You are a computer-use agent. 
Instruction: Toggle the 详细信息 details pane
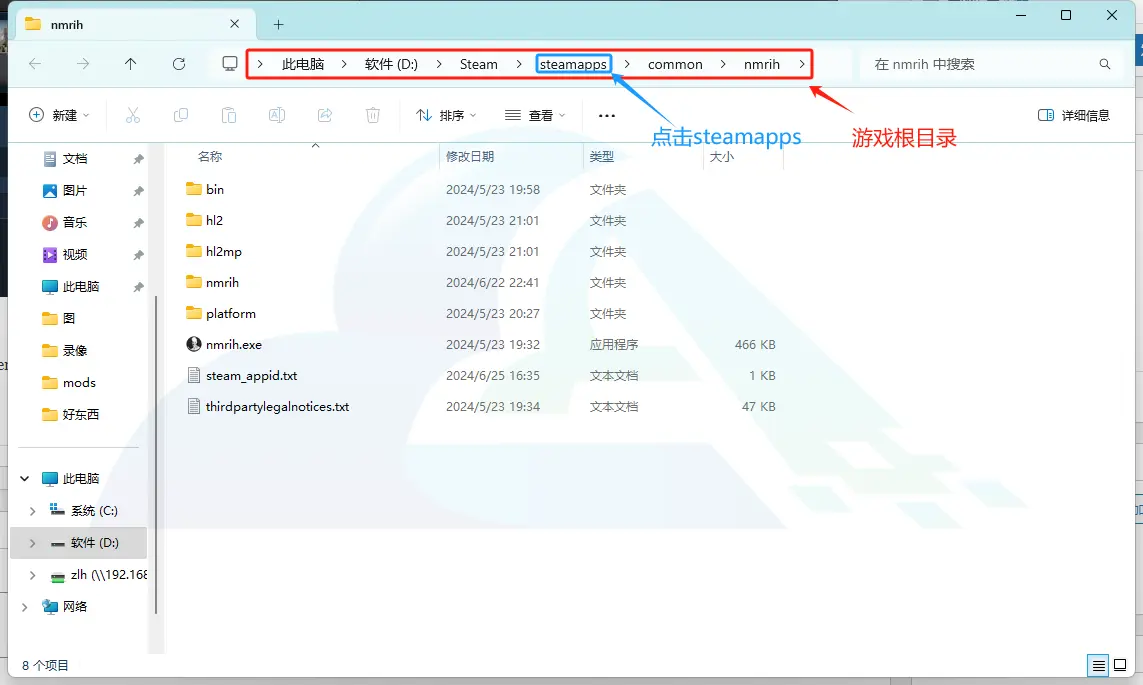point(1074,115)
